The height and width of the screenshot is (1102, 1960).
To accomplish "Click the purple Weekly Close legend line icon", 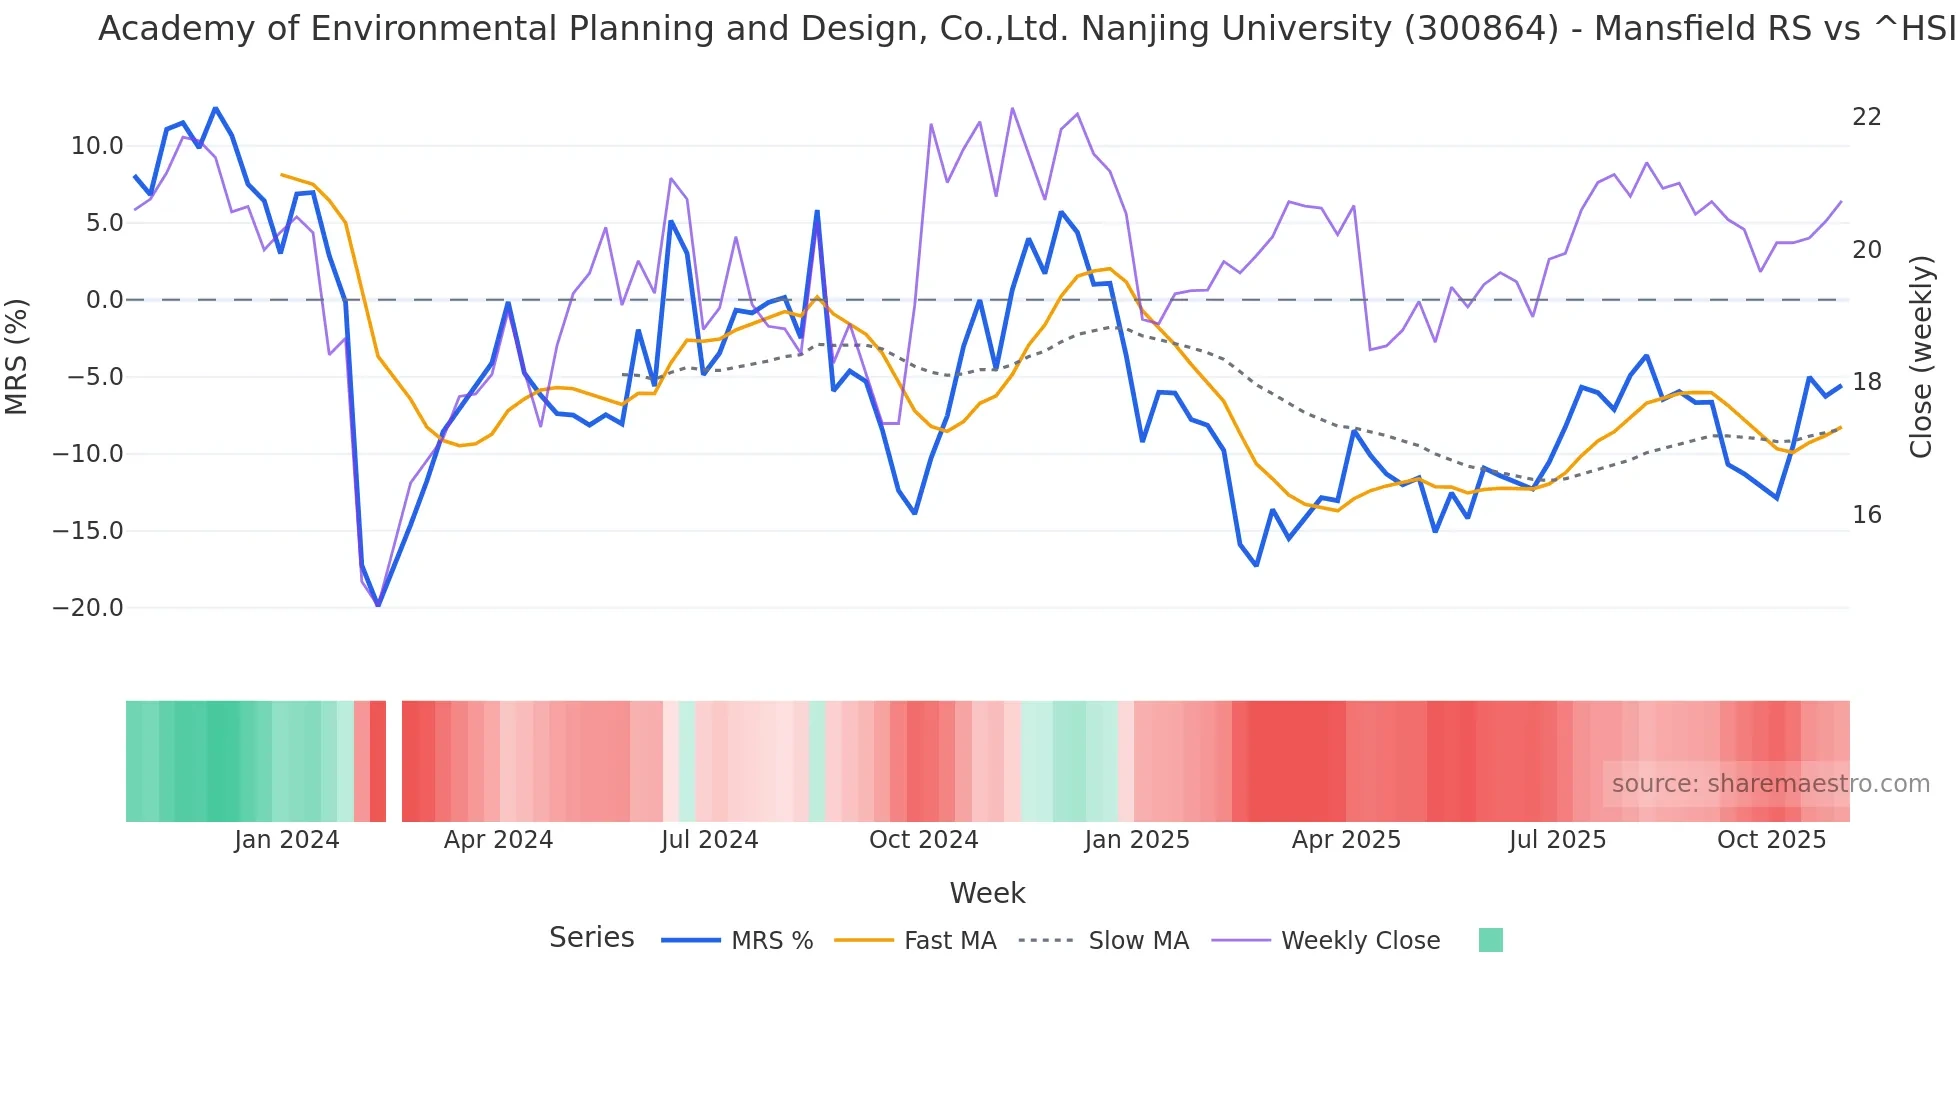I will 1240,941.
